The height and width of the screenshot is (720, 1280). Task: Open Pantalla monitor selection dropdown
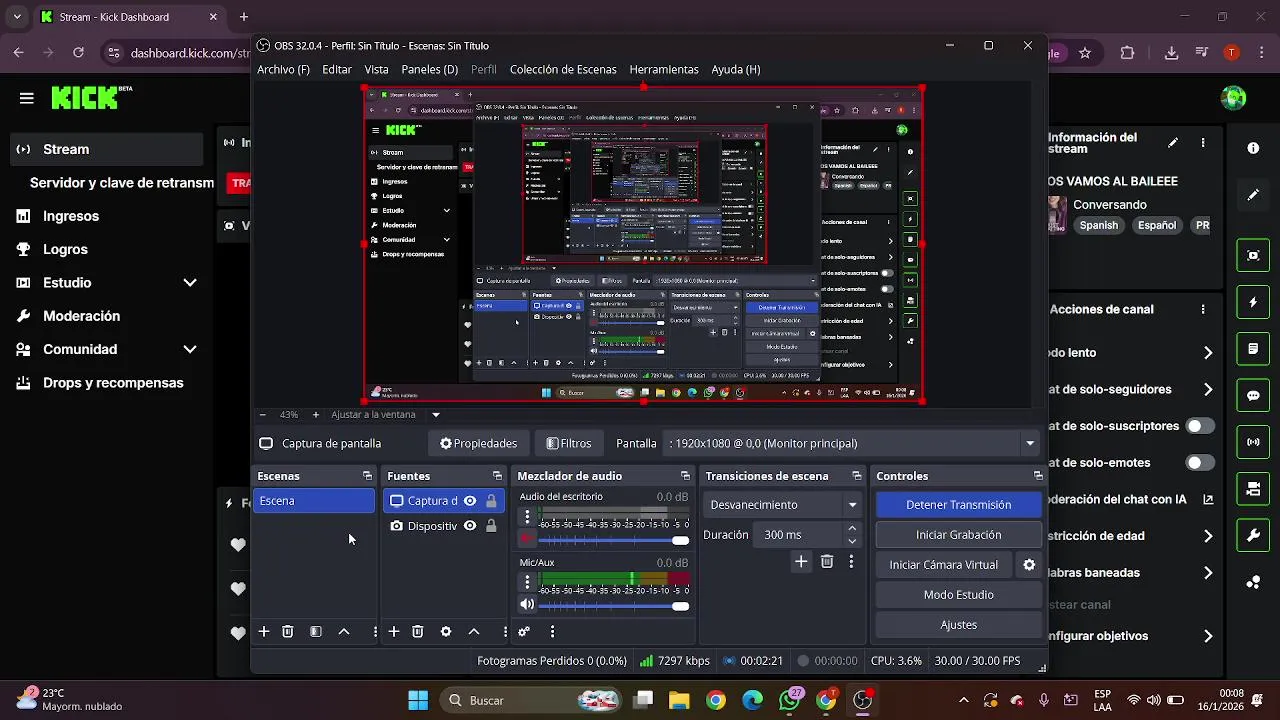[853, 443]
